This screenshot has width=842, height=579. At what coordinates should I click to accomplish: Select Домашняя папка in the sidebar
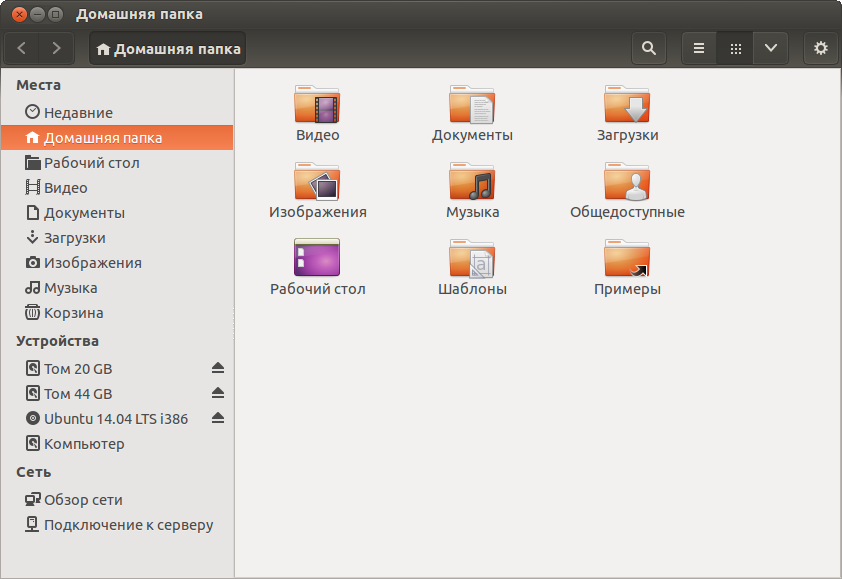click(x=117, y=137)
